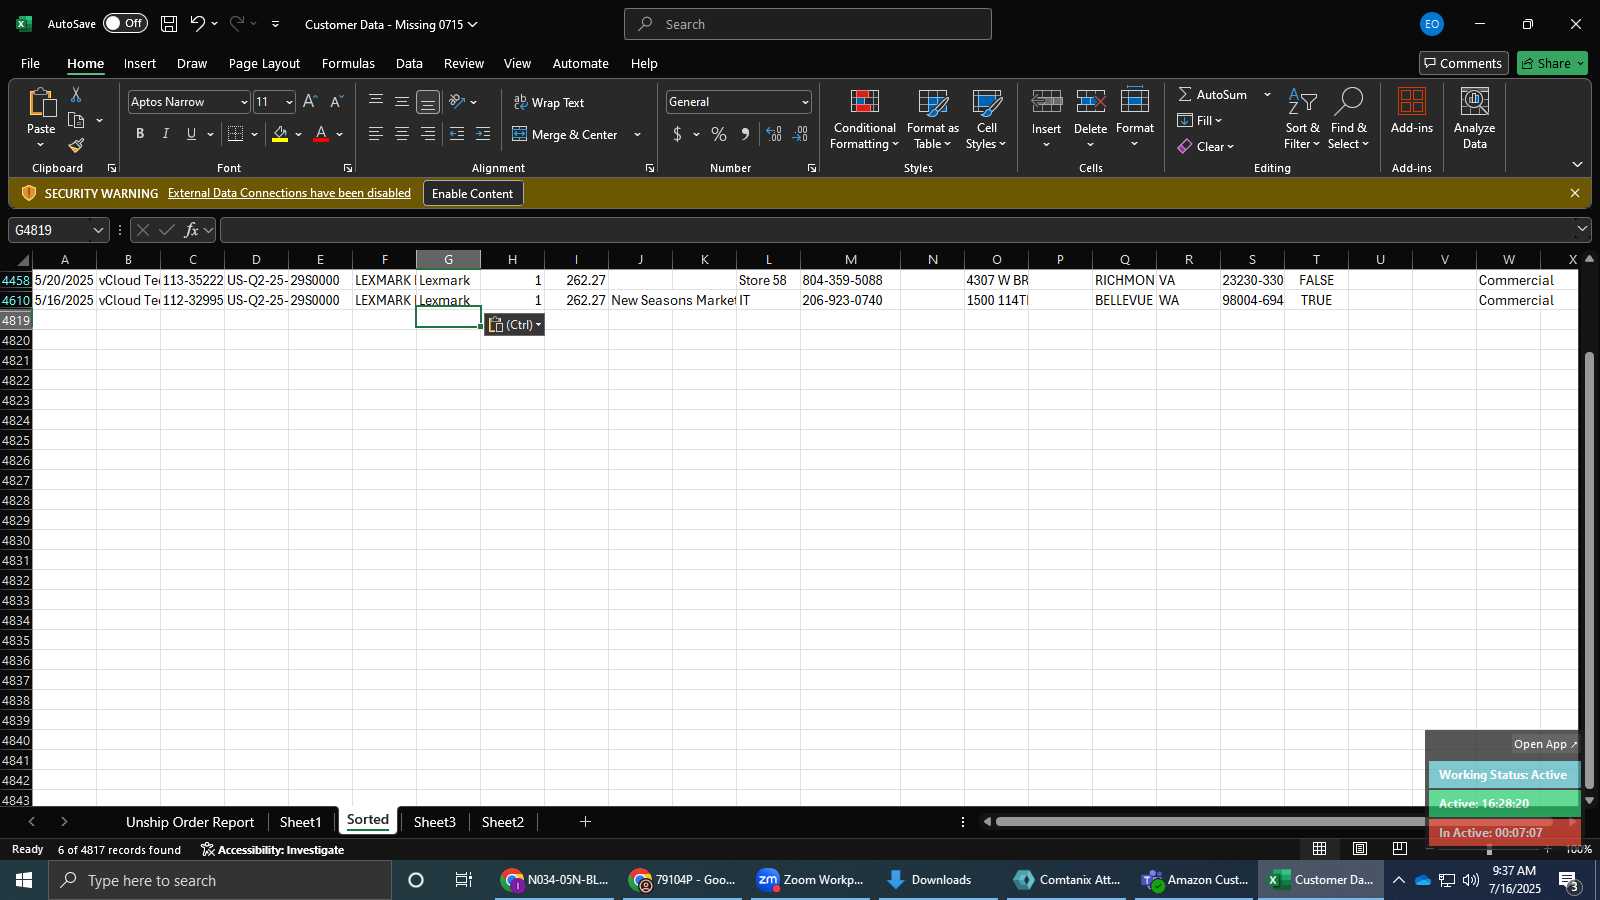Open Paste Options (Ctrl) dropdown
1600x900 pixels.
(515, 324)
